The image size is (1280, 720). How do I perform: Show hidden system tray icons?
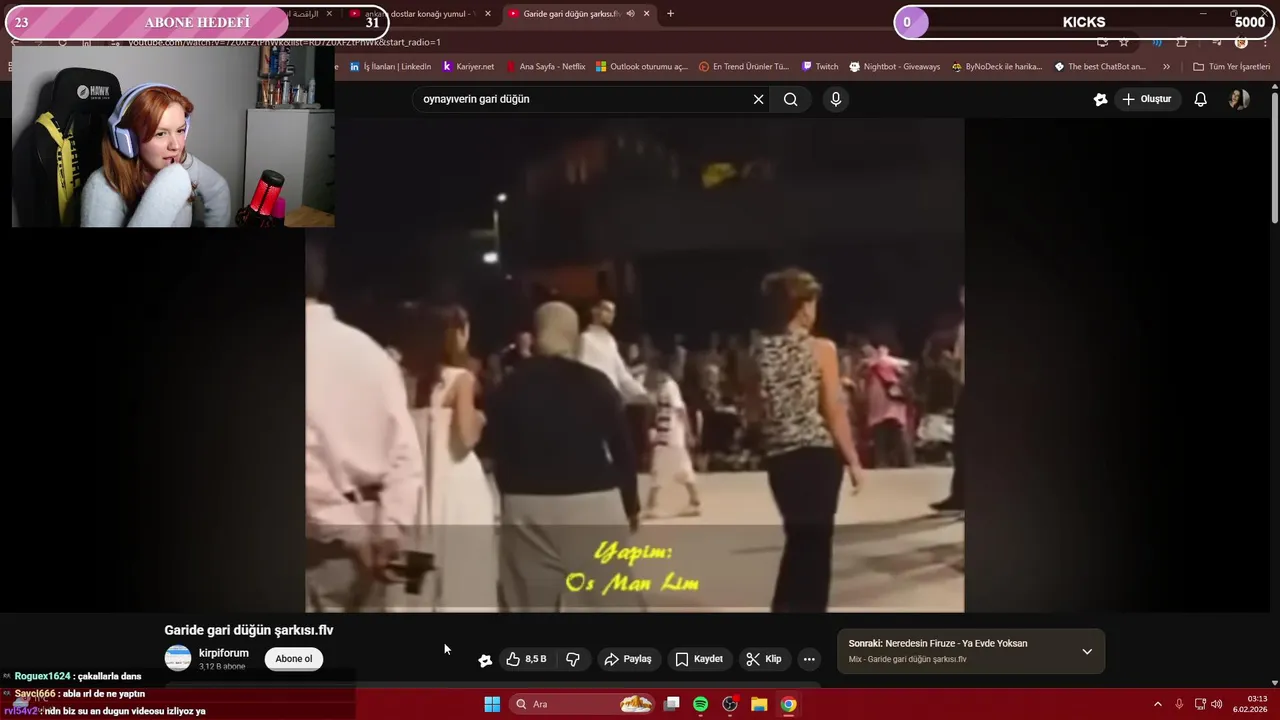(x=1158, y=704)
